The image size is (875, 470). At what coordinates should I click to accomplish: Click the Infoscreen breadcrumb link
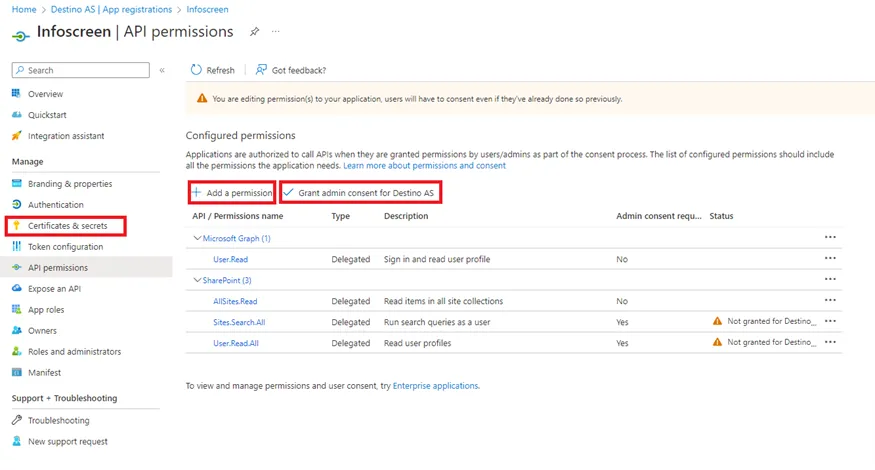click(x=207, y=9)
